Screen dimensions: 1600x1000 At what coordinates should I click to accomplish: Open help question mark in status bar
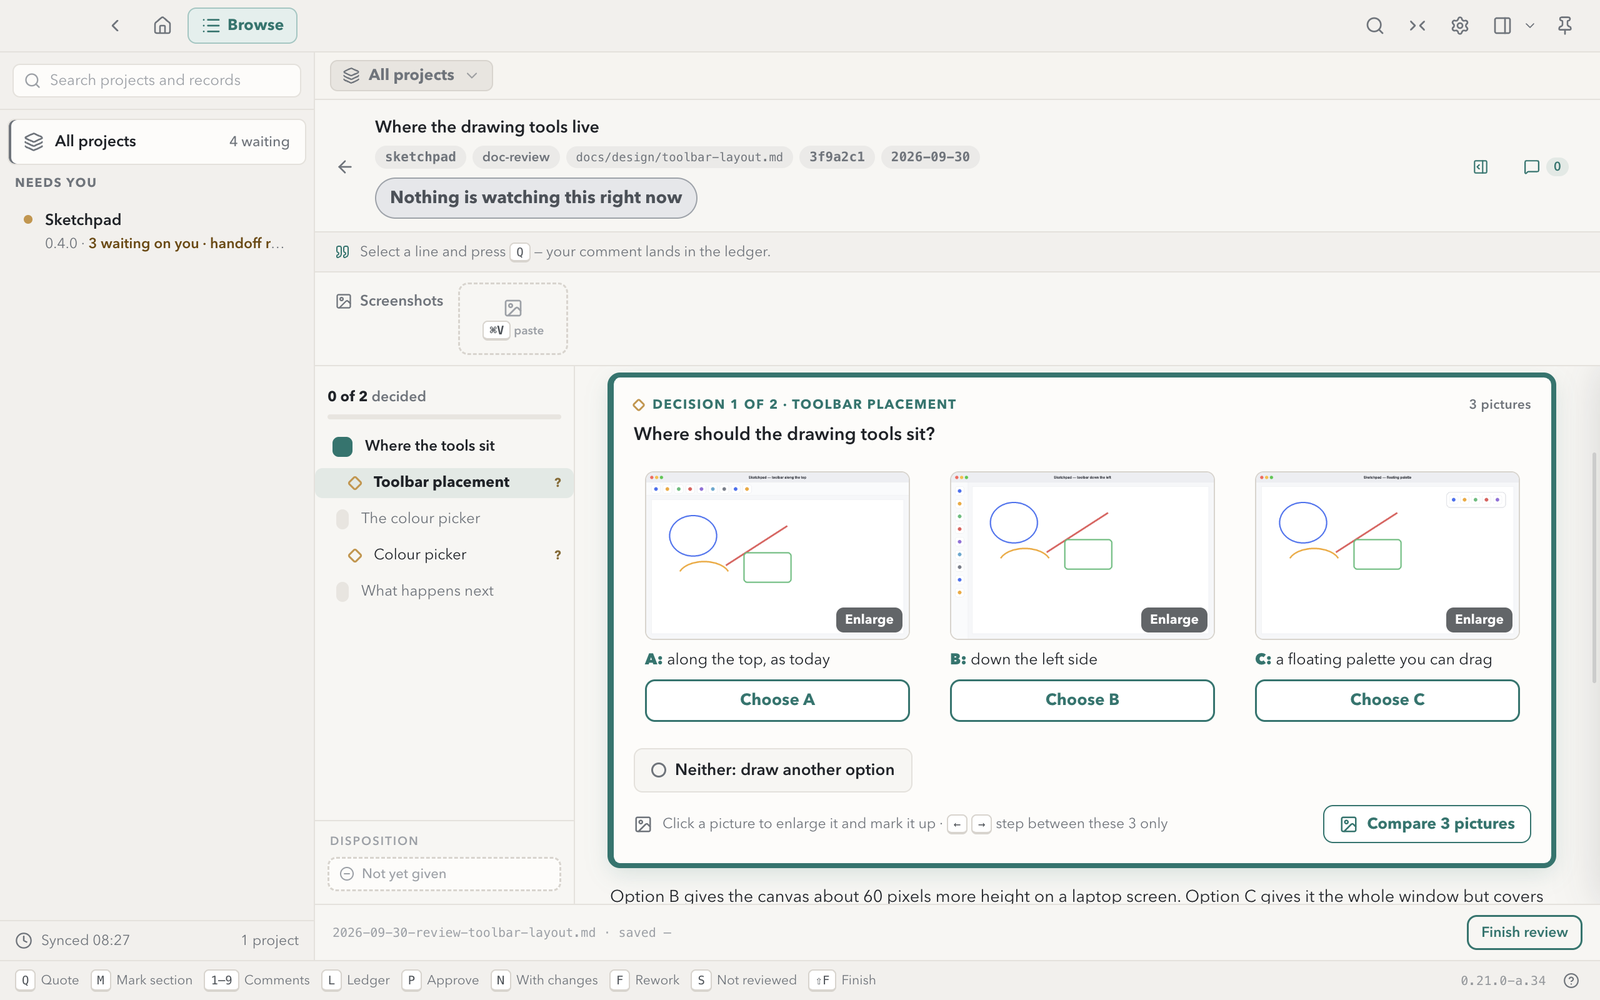(x=1571, y=980)
